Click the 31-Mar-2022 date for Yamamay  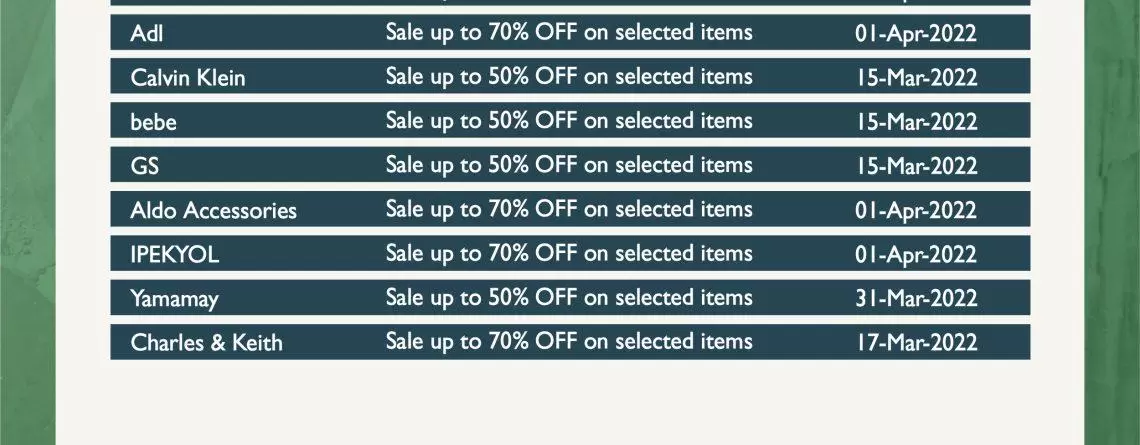916,300
